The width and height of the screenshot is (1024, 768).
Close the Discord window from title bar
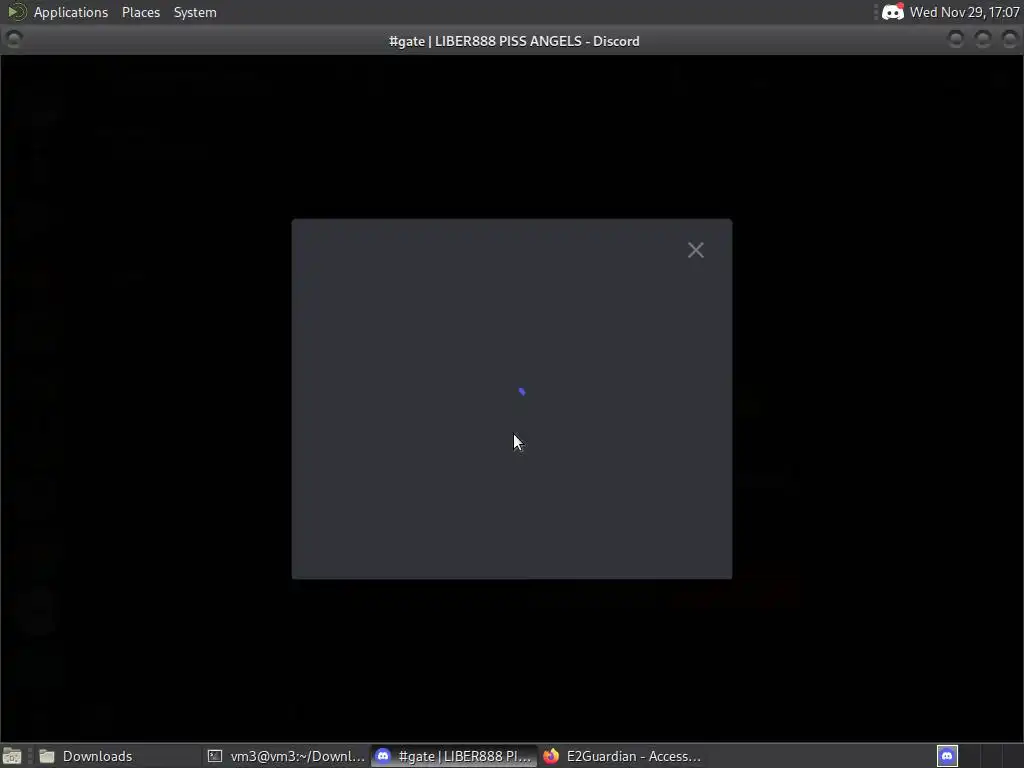pyautogui.click(x=1010, y=40)
